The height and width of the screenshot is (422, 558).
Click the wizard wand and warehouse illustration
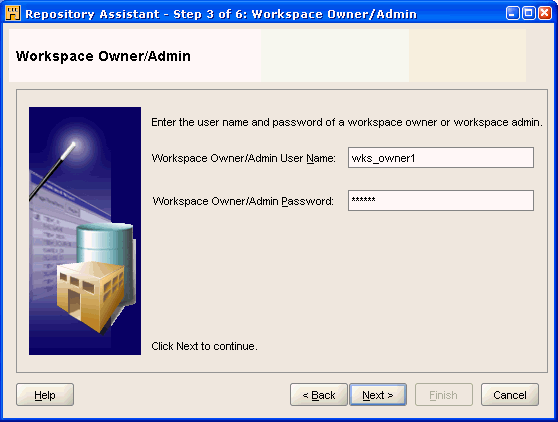(85, 231)
